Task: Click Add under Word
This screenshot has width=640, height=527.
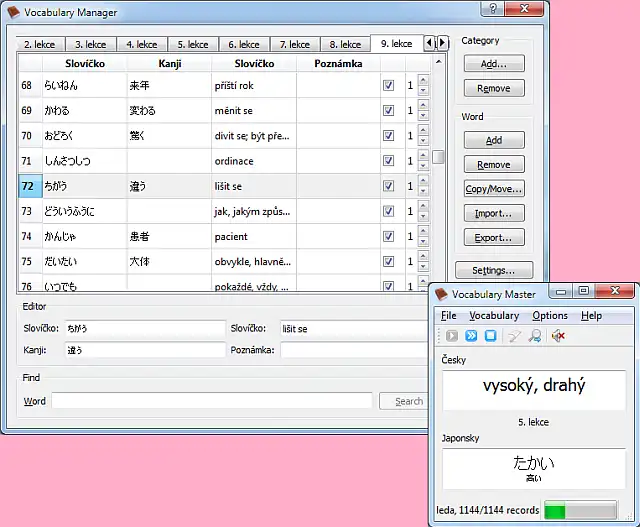Action: pos(494,140)
